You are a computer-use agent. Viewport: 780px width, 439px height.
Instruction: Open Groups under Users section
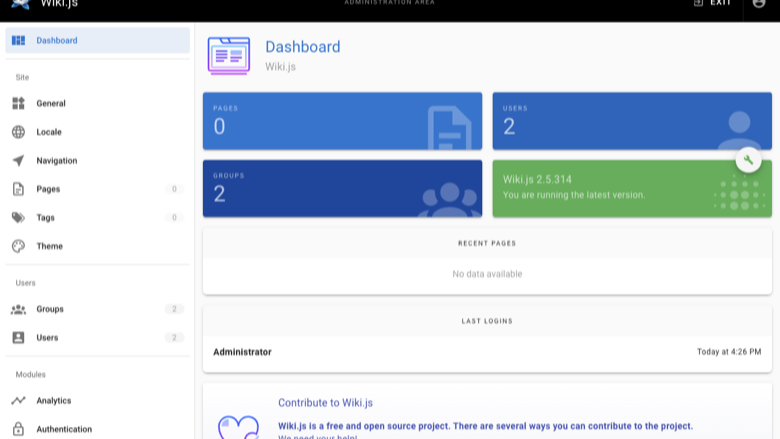[98, 309]
